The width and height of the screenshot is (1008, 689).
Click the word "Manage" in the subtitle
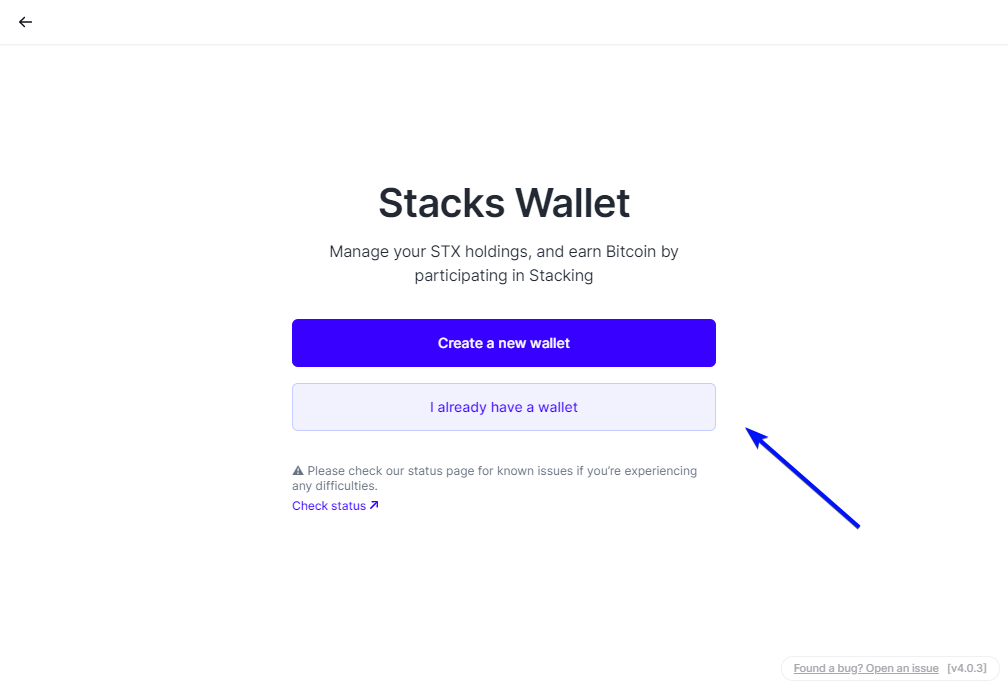click(x=358, y=252)
